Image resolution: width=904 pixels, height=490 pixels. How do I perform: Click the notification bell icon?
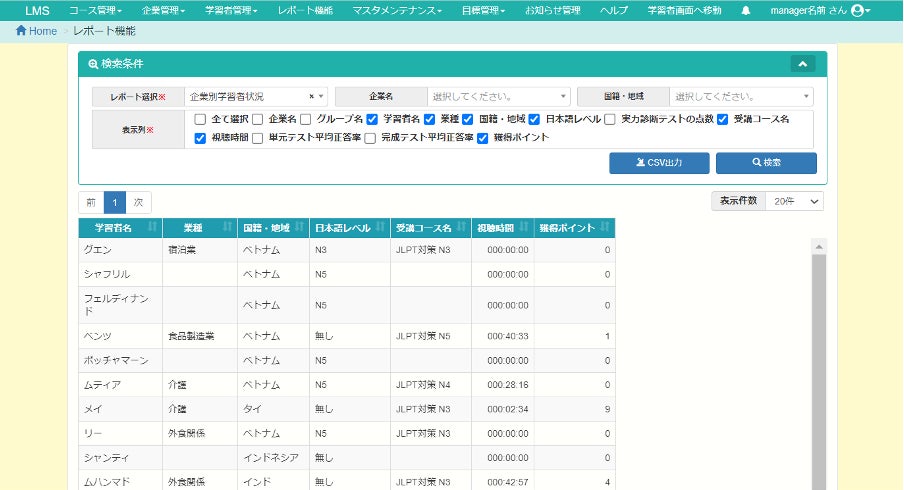[746, 10]
